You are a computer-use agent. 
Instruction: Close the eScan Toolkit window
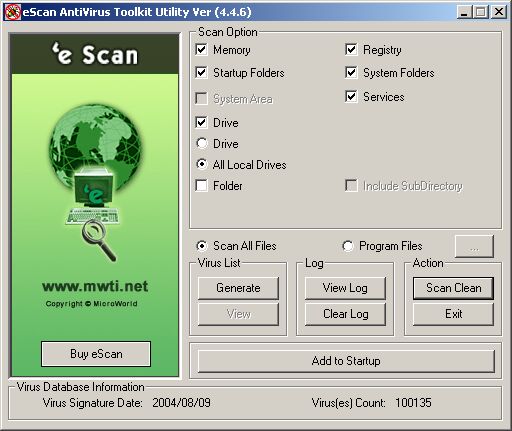pyautogui.click(x=499, y=12)
